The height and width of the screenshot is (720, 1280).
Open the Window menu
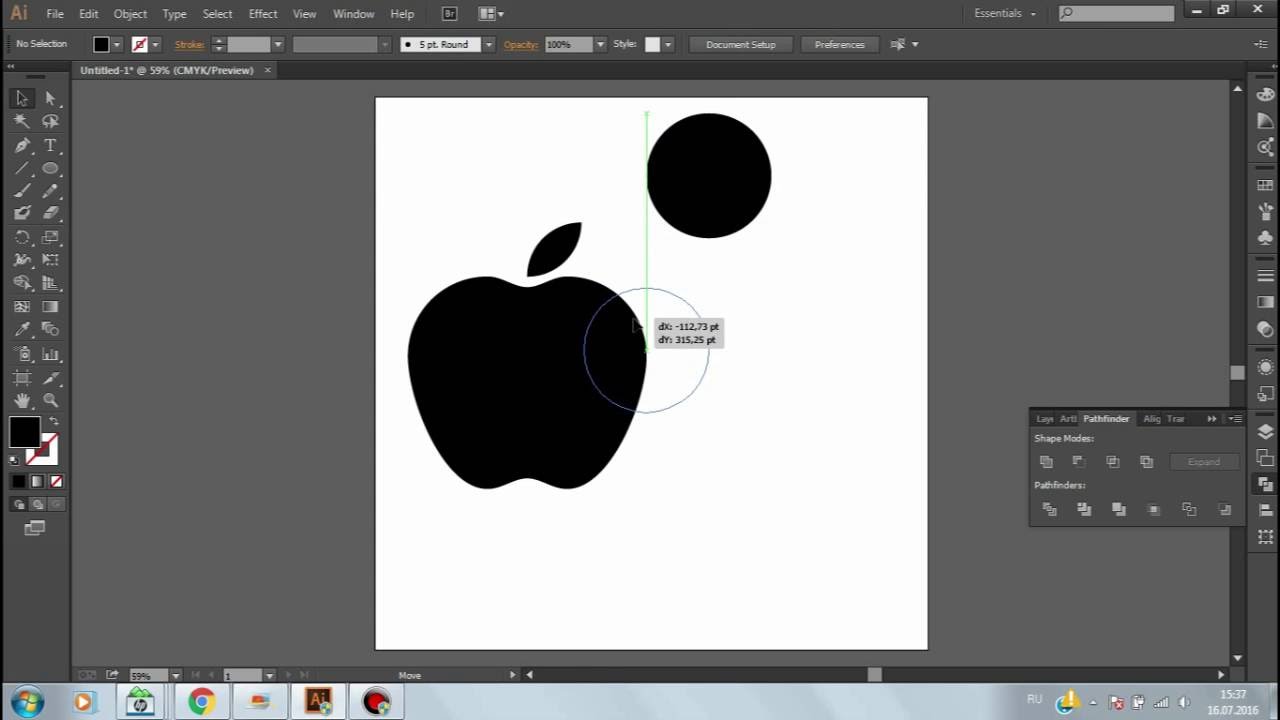coord(353,14)
